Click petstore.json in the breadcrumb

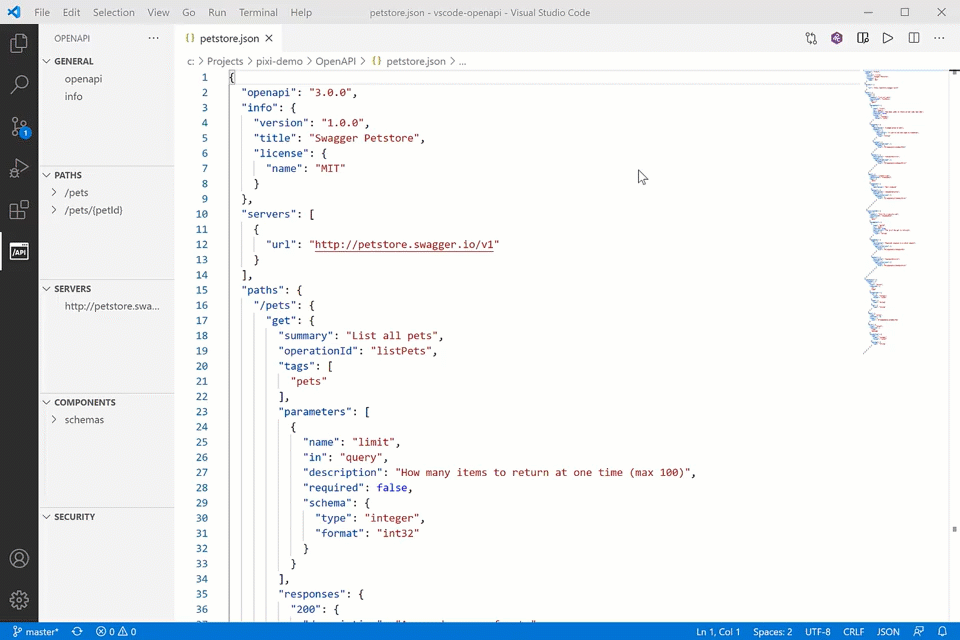416,61
